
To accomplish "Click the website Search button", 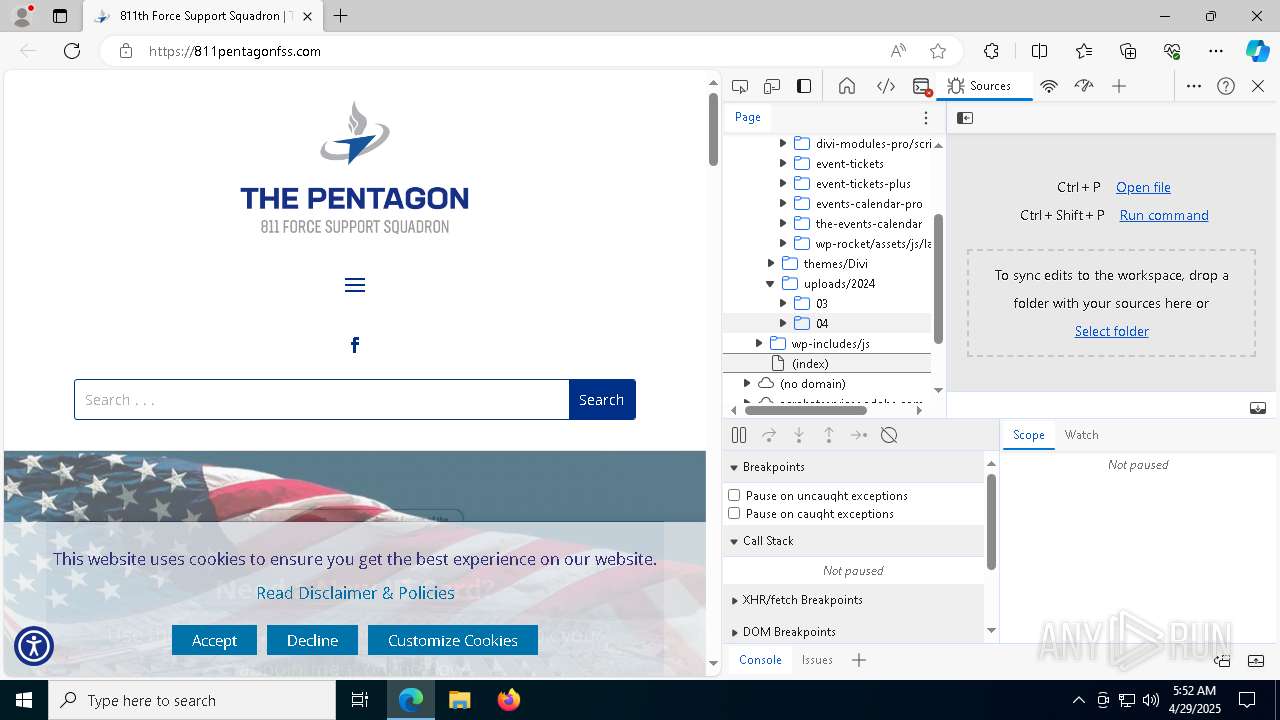I will click(602, 400).
